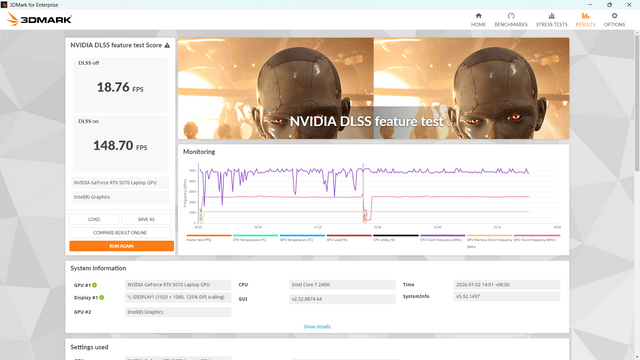Click the NVIDIA DLSS feature test Score title
This screenshot has width=640, height=360.
[116, 45]
